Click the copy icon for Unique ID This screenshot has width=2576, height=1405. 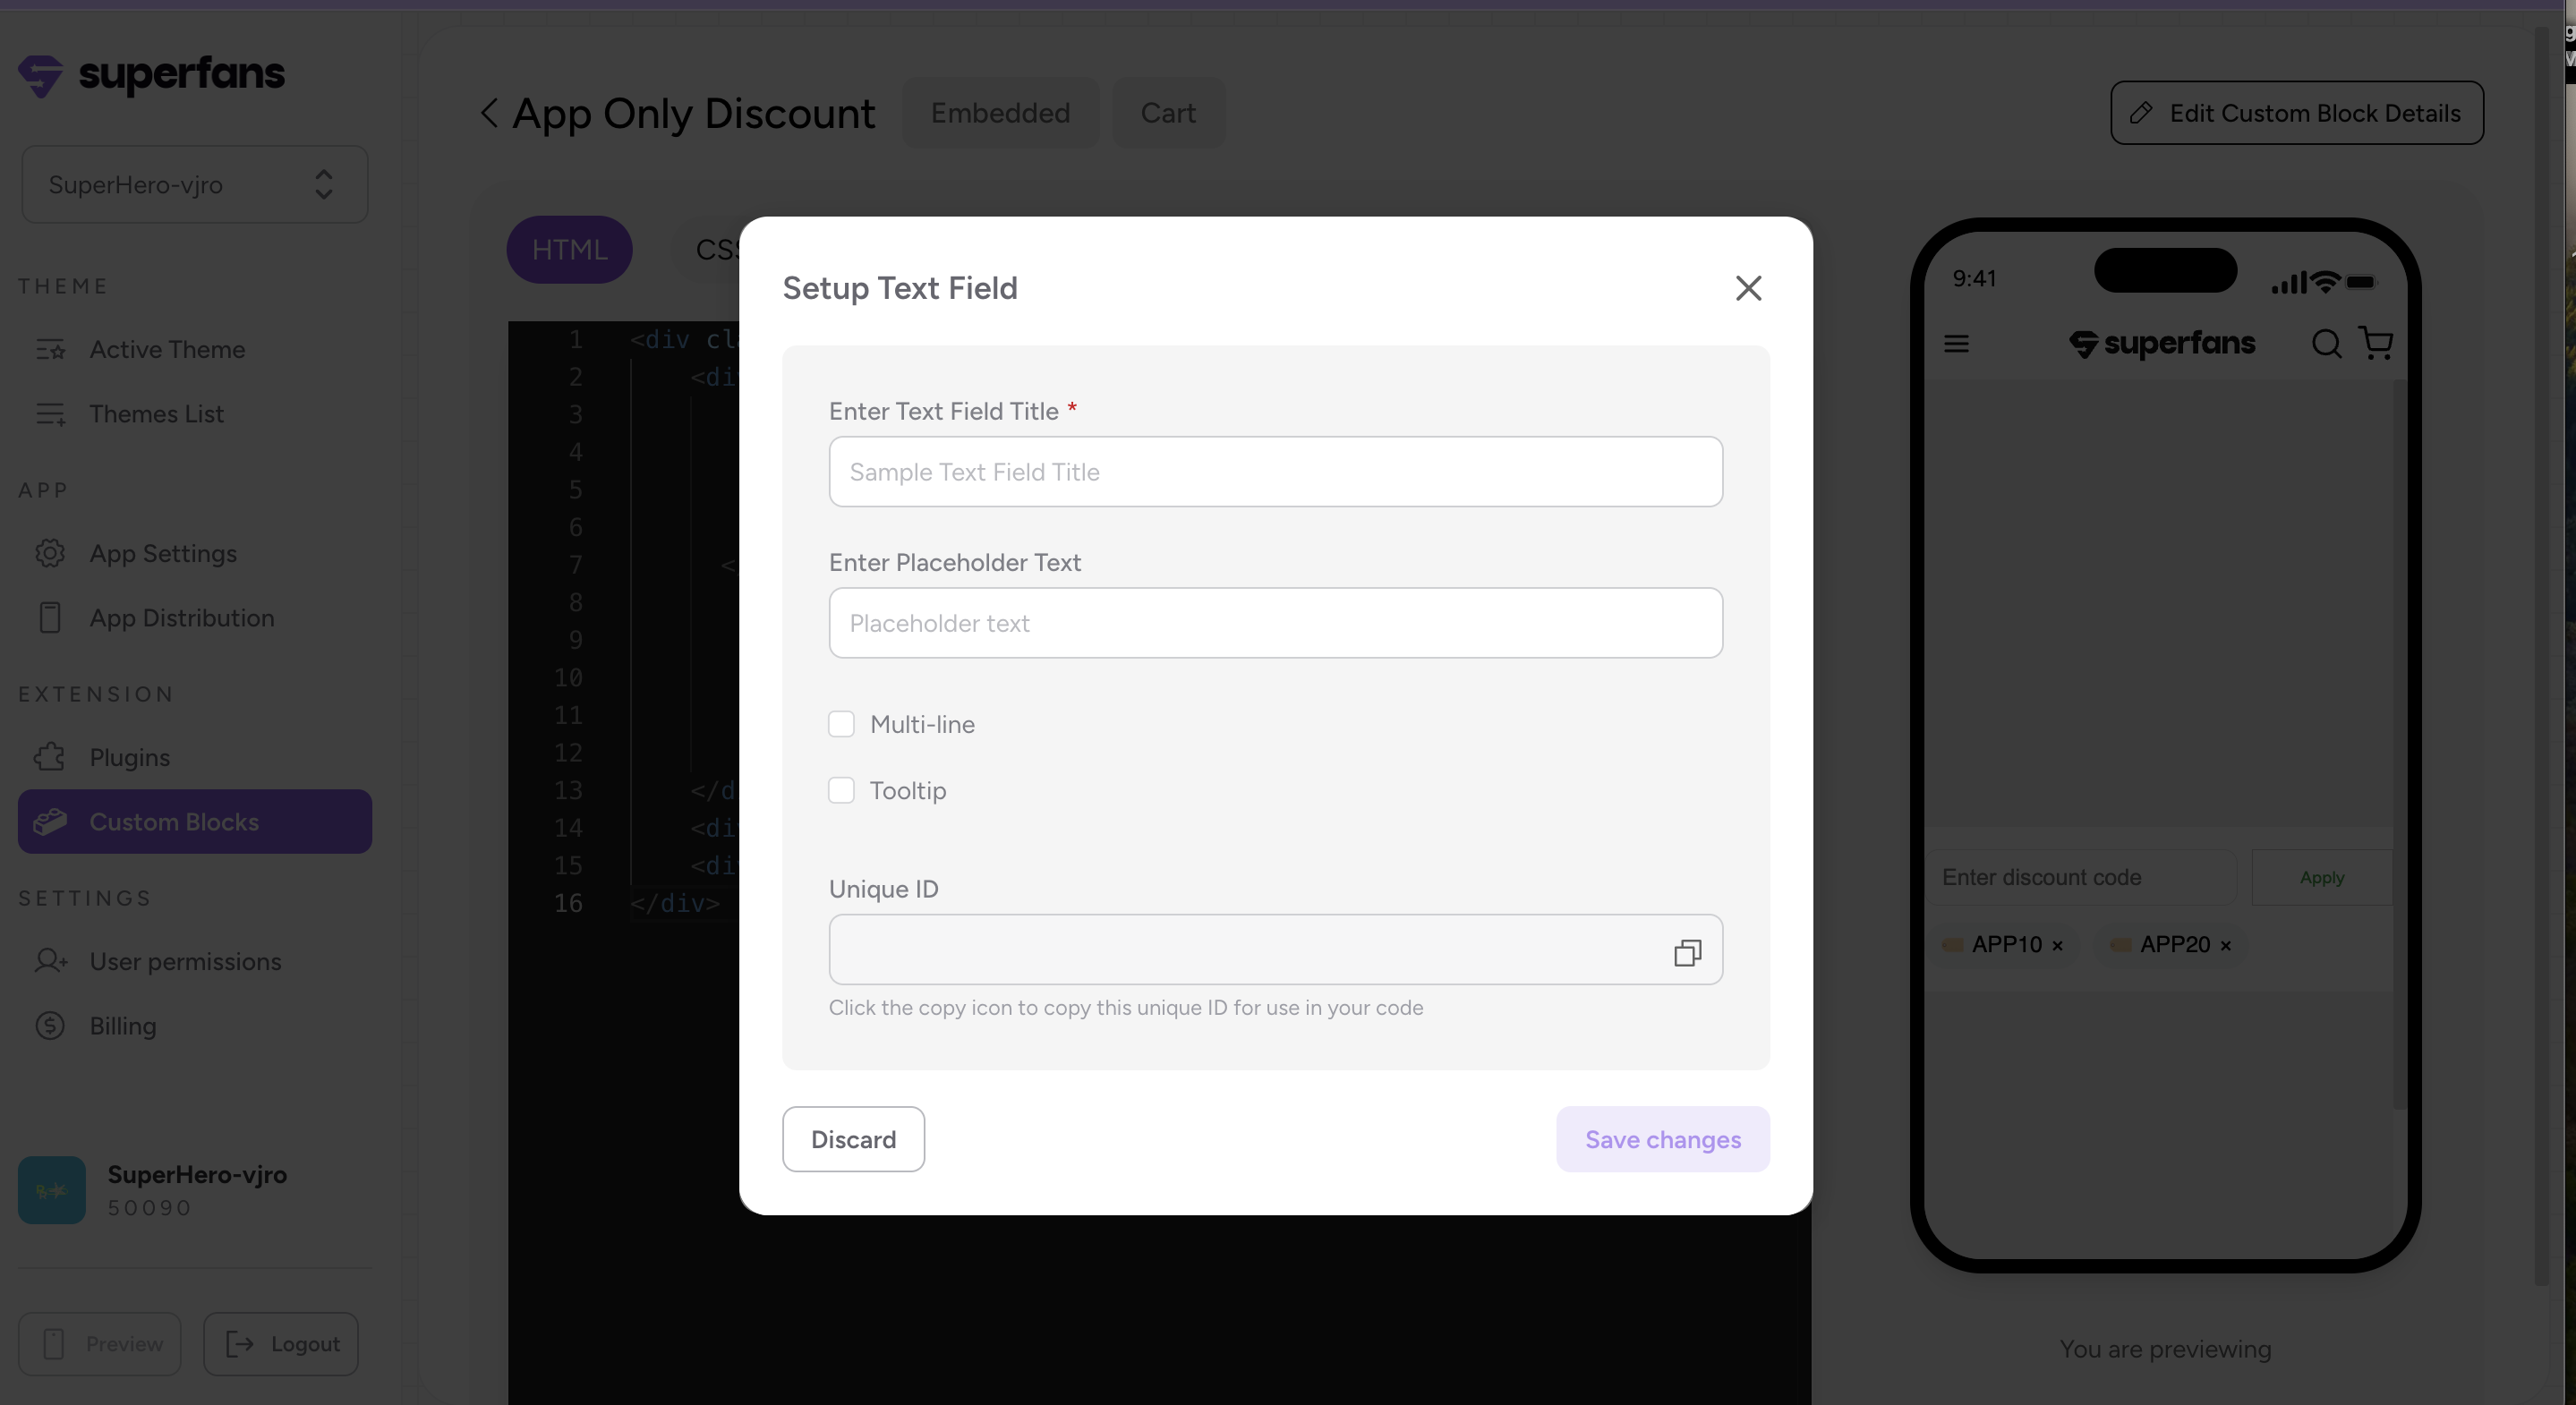click(1687, 952)
